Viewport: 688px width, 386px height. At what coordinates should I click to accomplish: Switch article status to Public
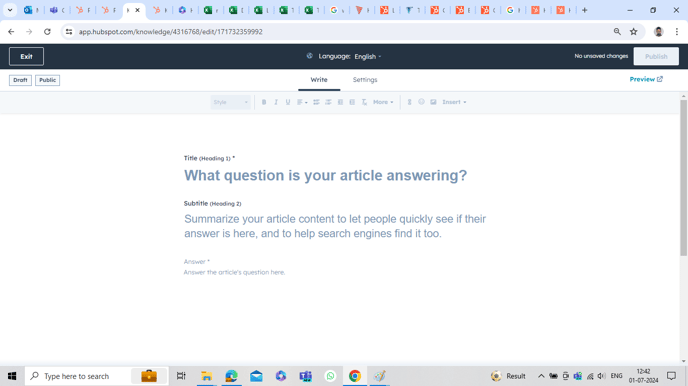click(47, 80)
